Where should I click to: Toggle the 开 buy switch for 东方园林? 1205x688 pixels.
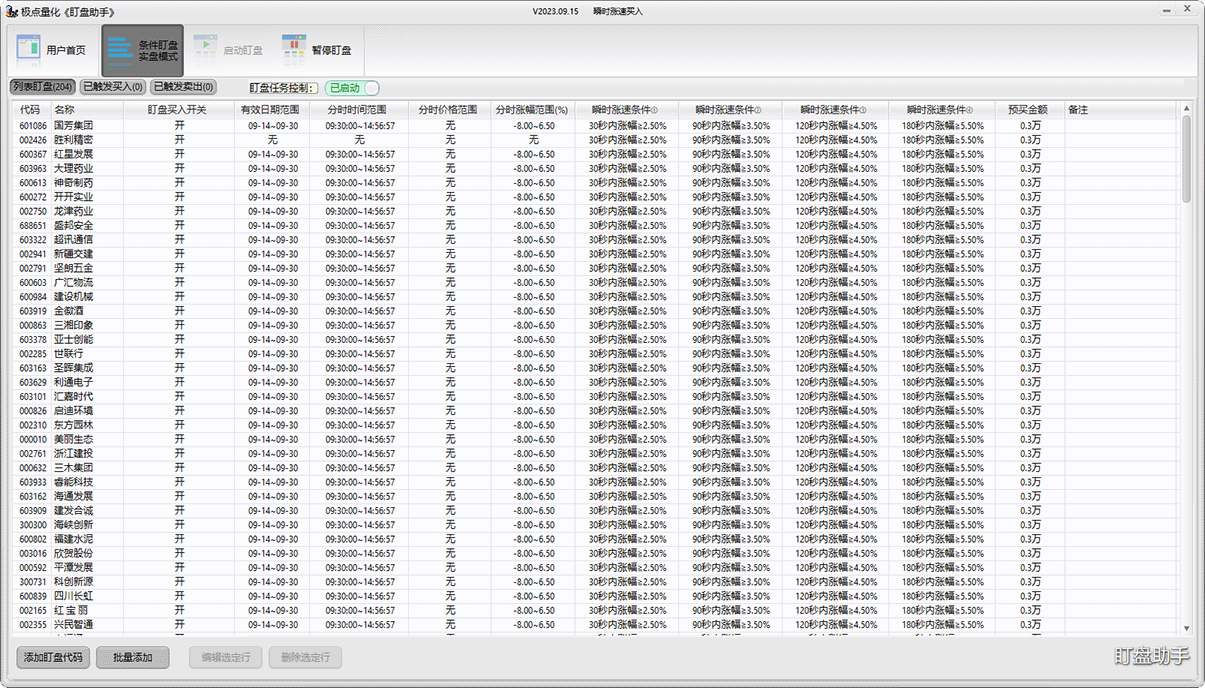tap(179, 425)
